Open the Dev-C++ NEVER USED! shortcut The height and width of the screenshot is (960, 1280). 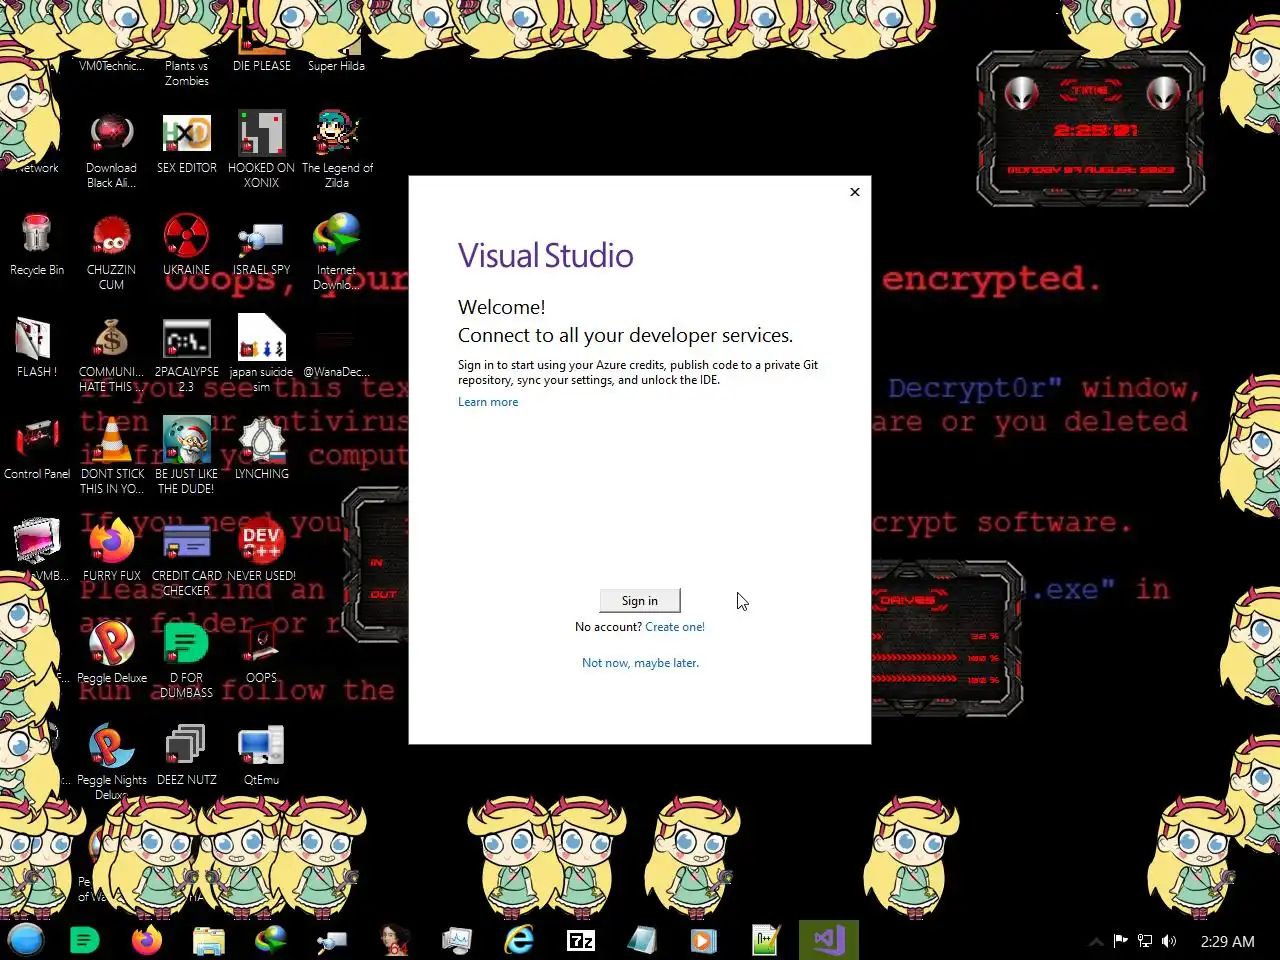[261, 551]
